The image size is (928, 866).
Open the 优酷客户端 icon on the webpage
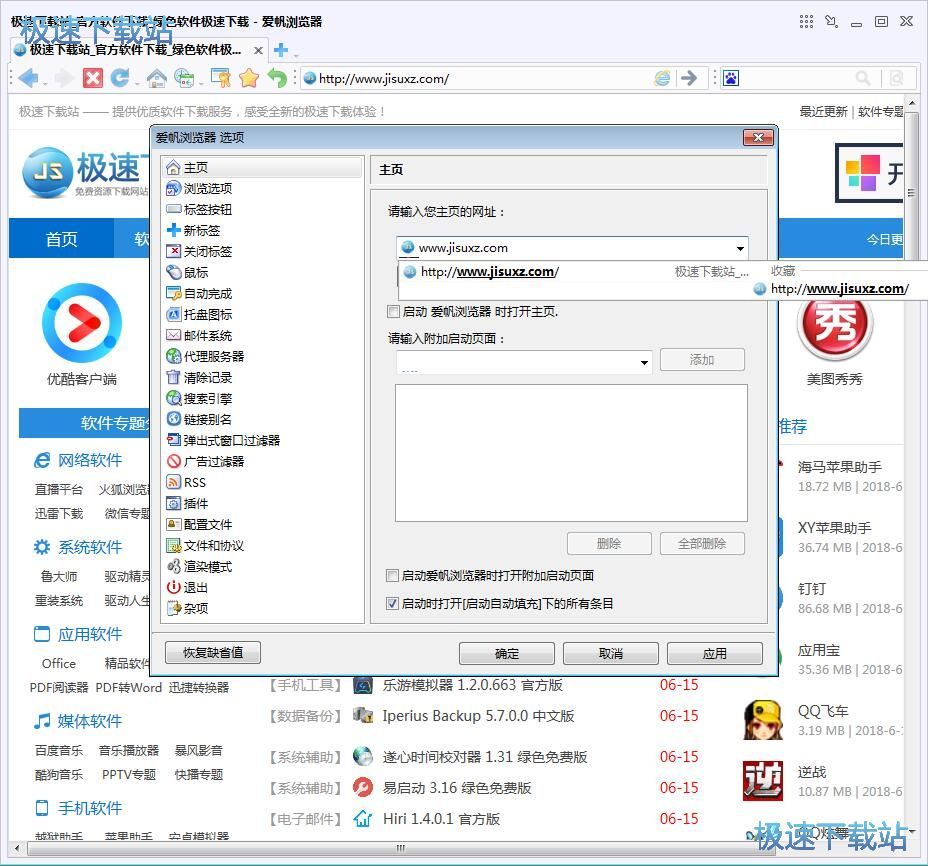(82, 323)
